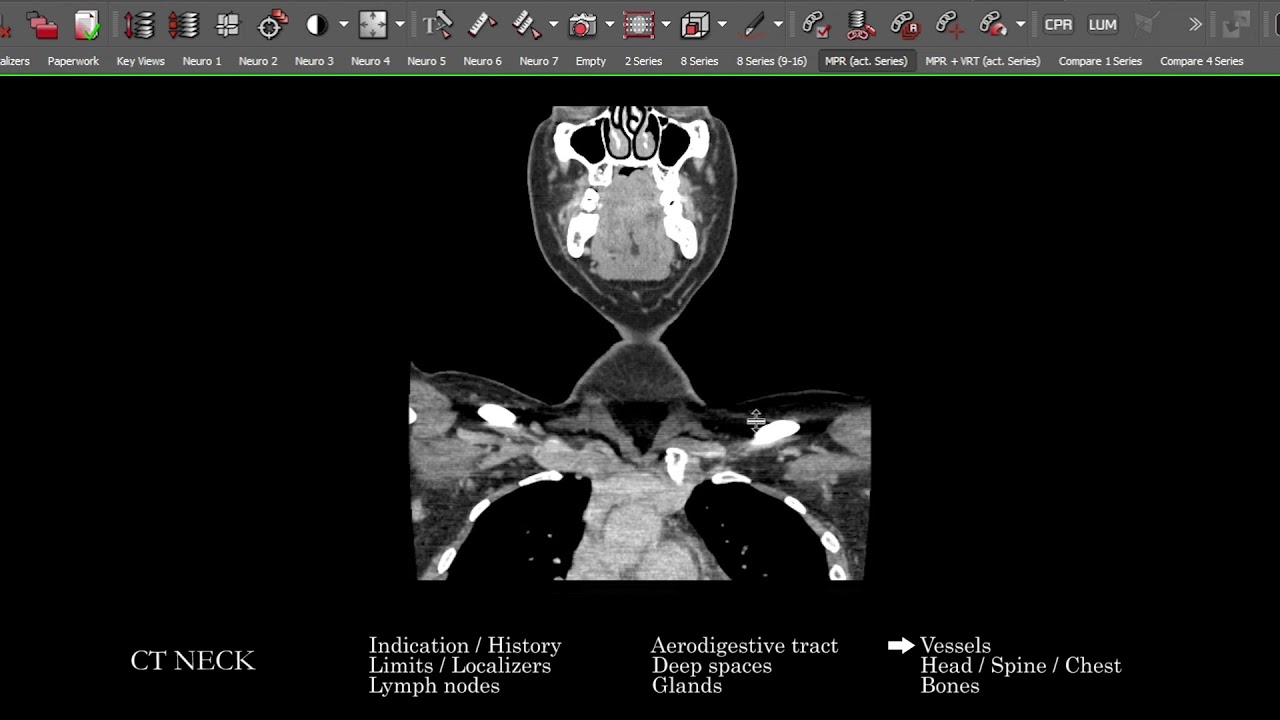1280x720 pixels.
Task: Select the pencil drawing tool
Action: pos(752,25)
